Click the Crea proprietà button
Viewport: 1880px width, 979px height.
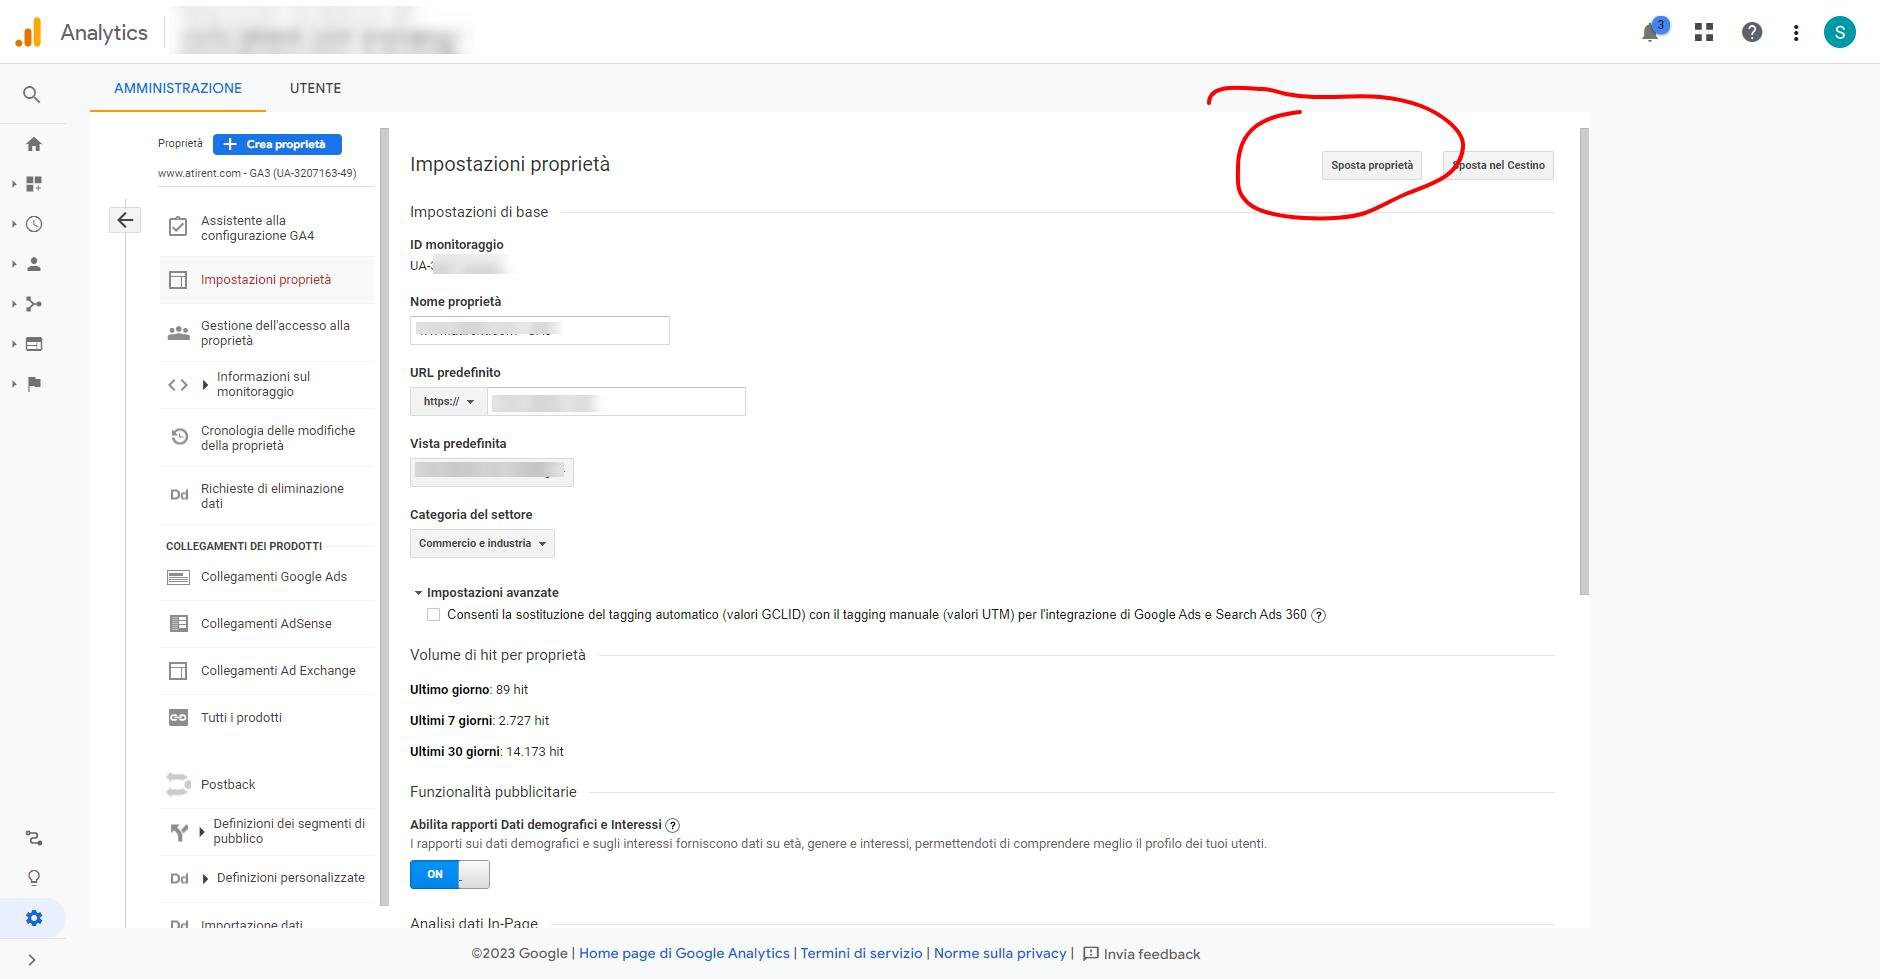tap(277, 144)
